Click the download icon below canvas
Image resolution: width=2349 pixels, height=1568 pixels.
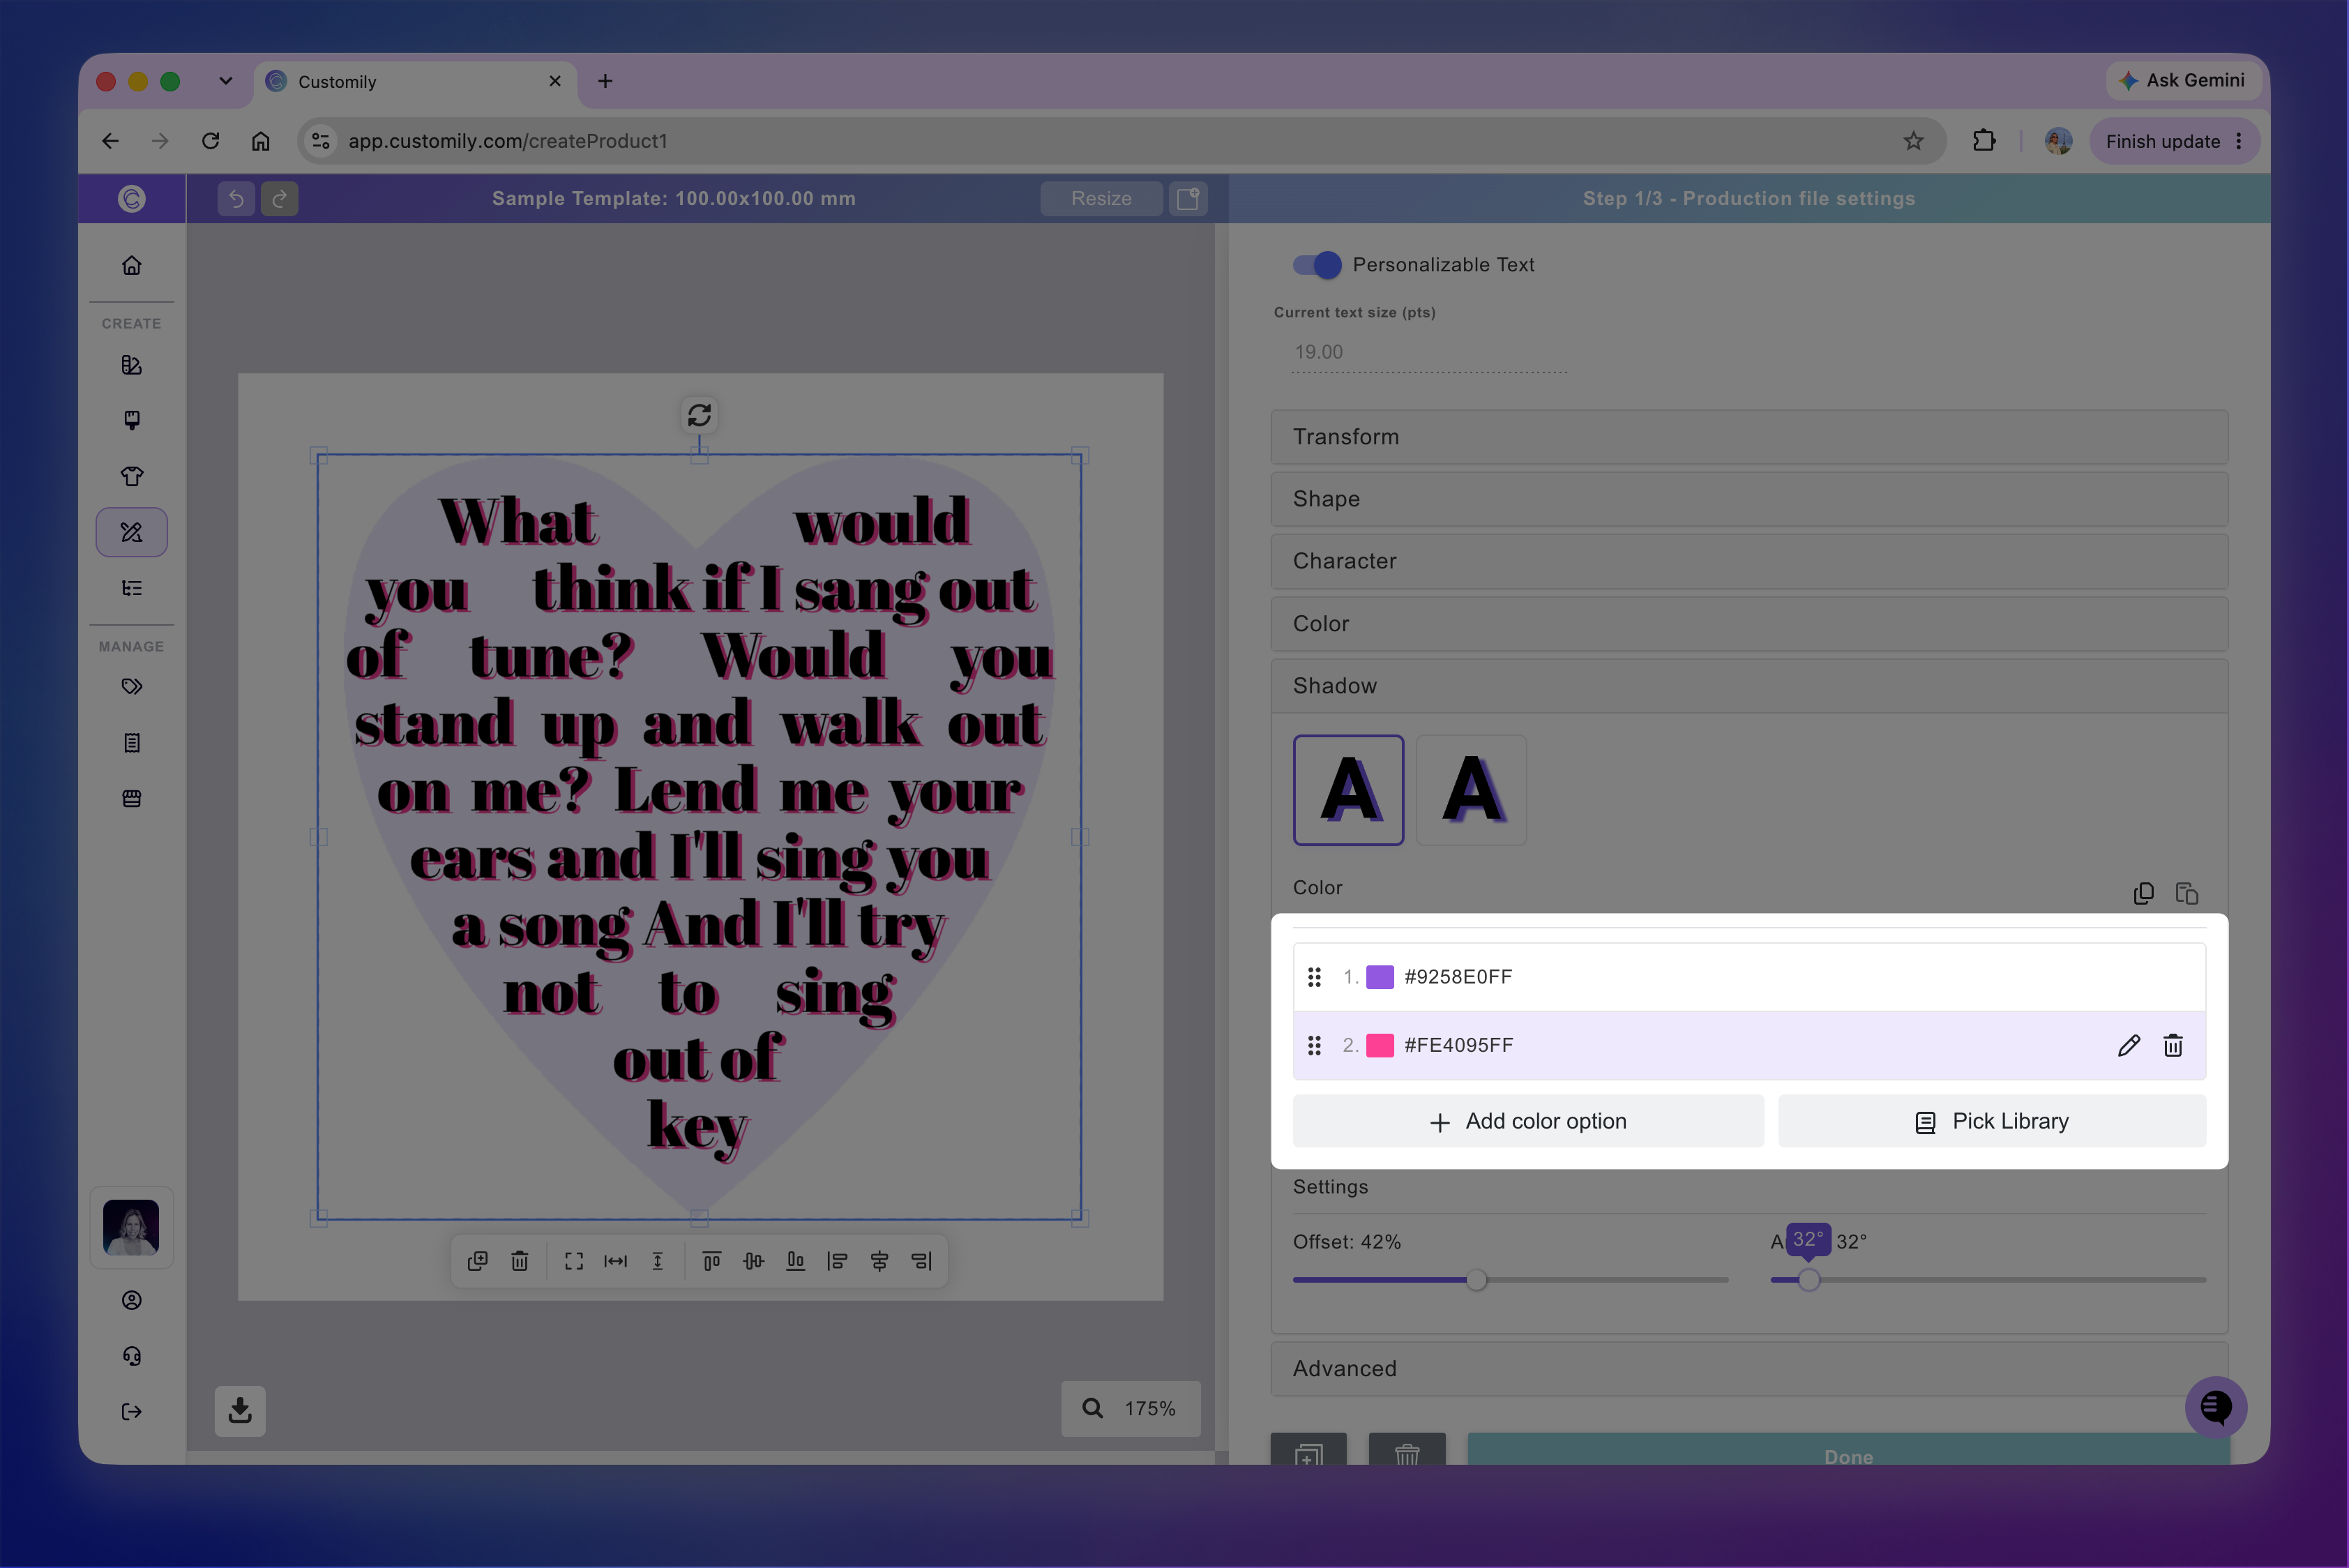click(240, 1410)
